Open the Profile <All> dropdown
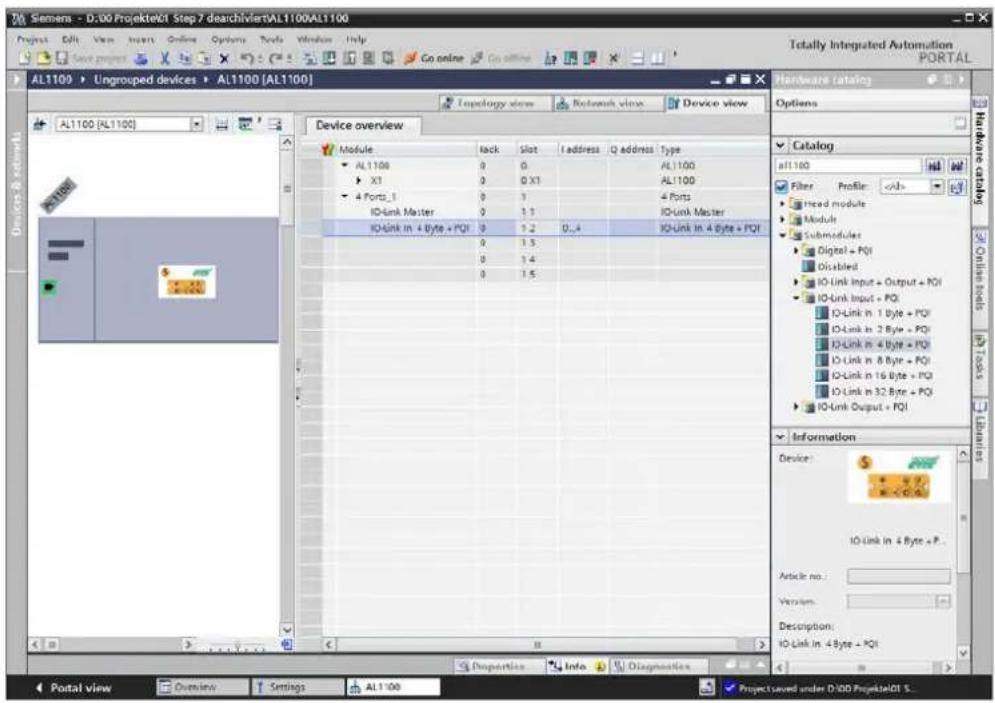Viewport: 995px width, 703px height. (937, 187)
